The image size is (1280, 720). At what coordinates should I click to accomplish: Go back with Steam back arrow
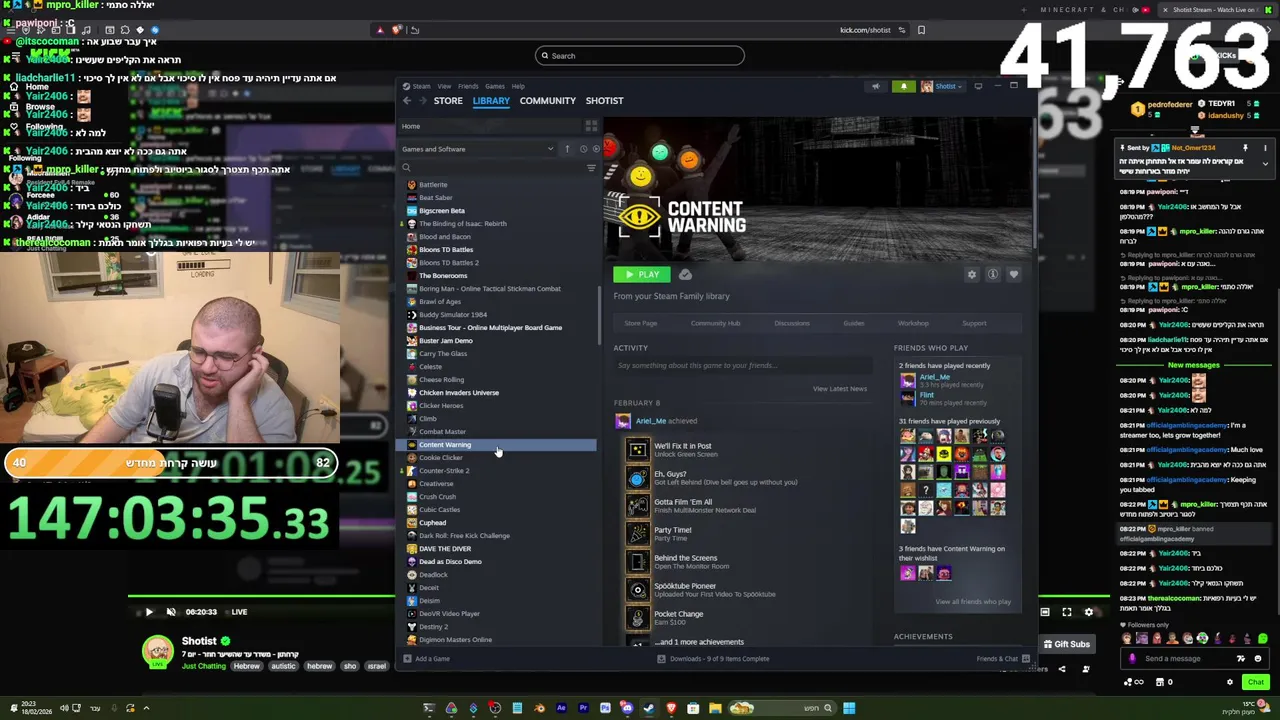coord(407,101)
